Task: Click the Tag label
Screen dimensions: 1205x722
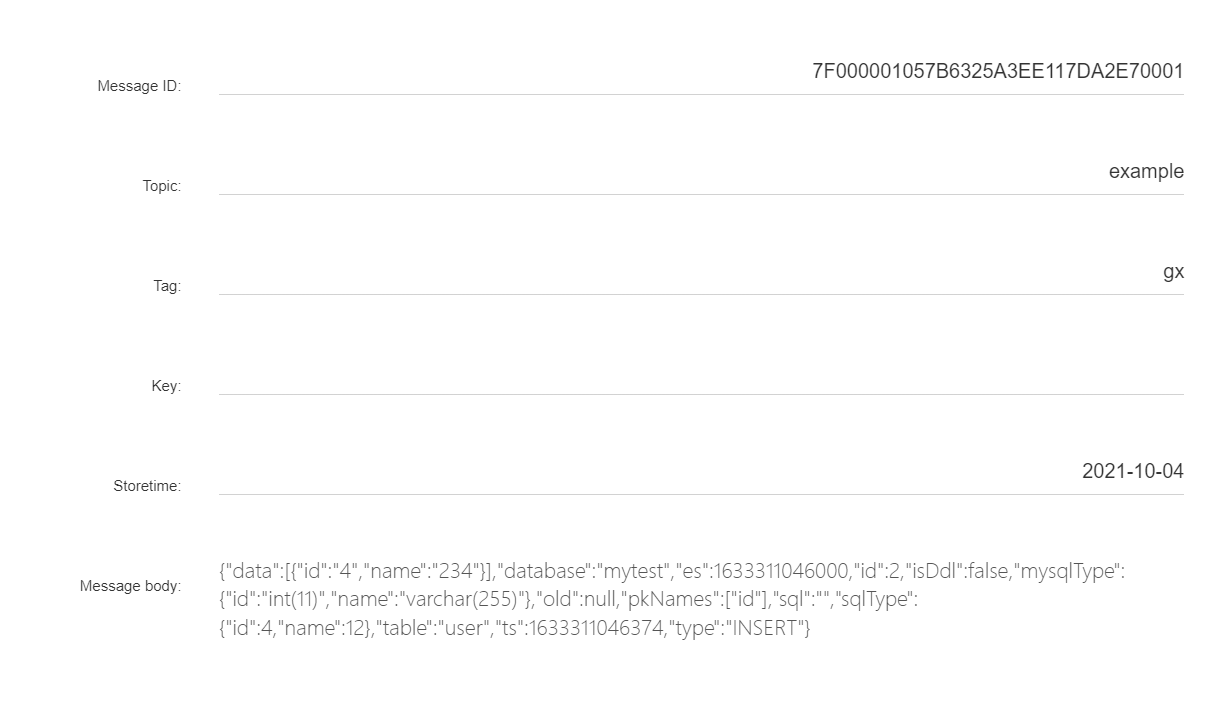Action: 167,286
